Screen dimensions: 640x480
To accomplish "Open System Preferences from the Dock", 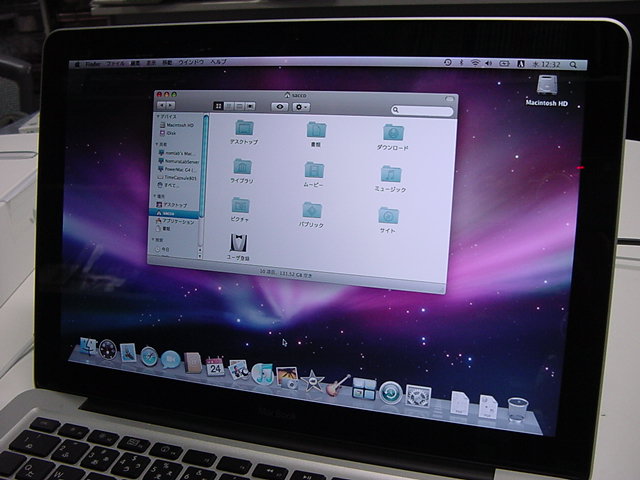I will pyautogui.click(x=418, y=396).
